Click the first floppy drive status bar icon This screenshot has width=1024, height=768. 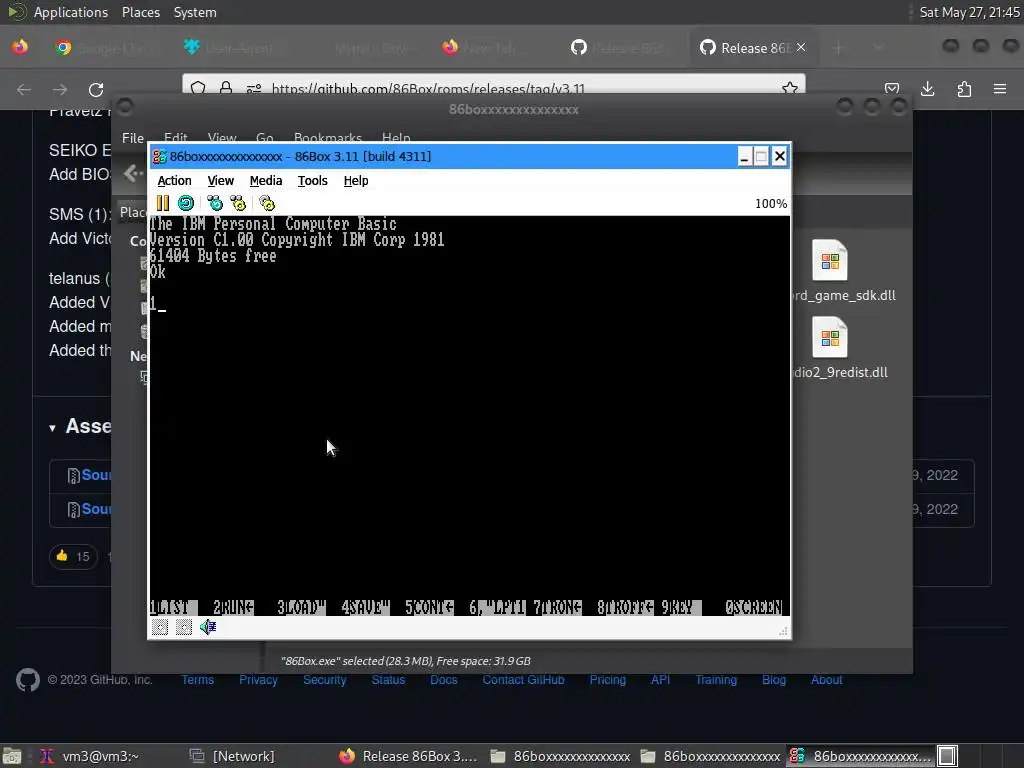pos(160,627)
